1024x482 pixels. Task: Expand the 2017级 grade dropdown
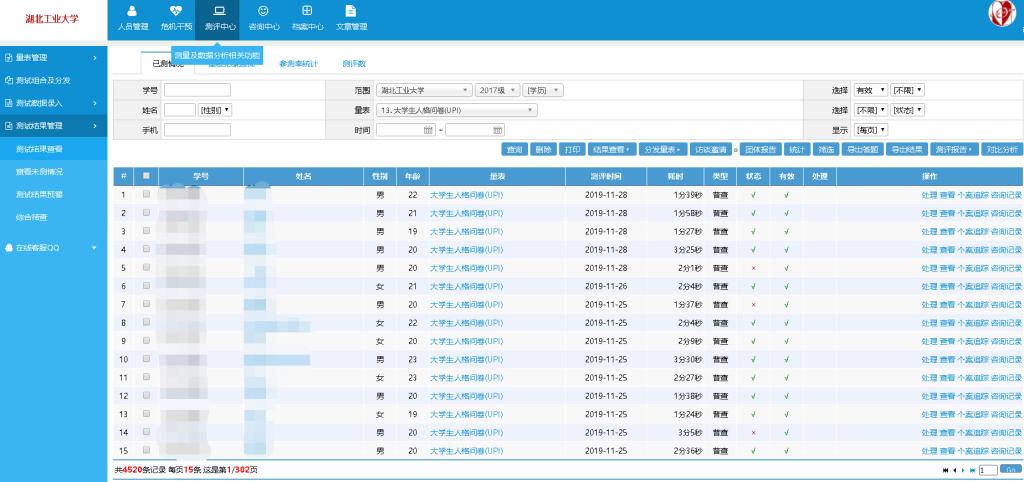pyautogui.click(x=497, y=90)
